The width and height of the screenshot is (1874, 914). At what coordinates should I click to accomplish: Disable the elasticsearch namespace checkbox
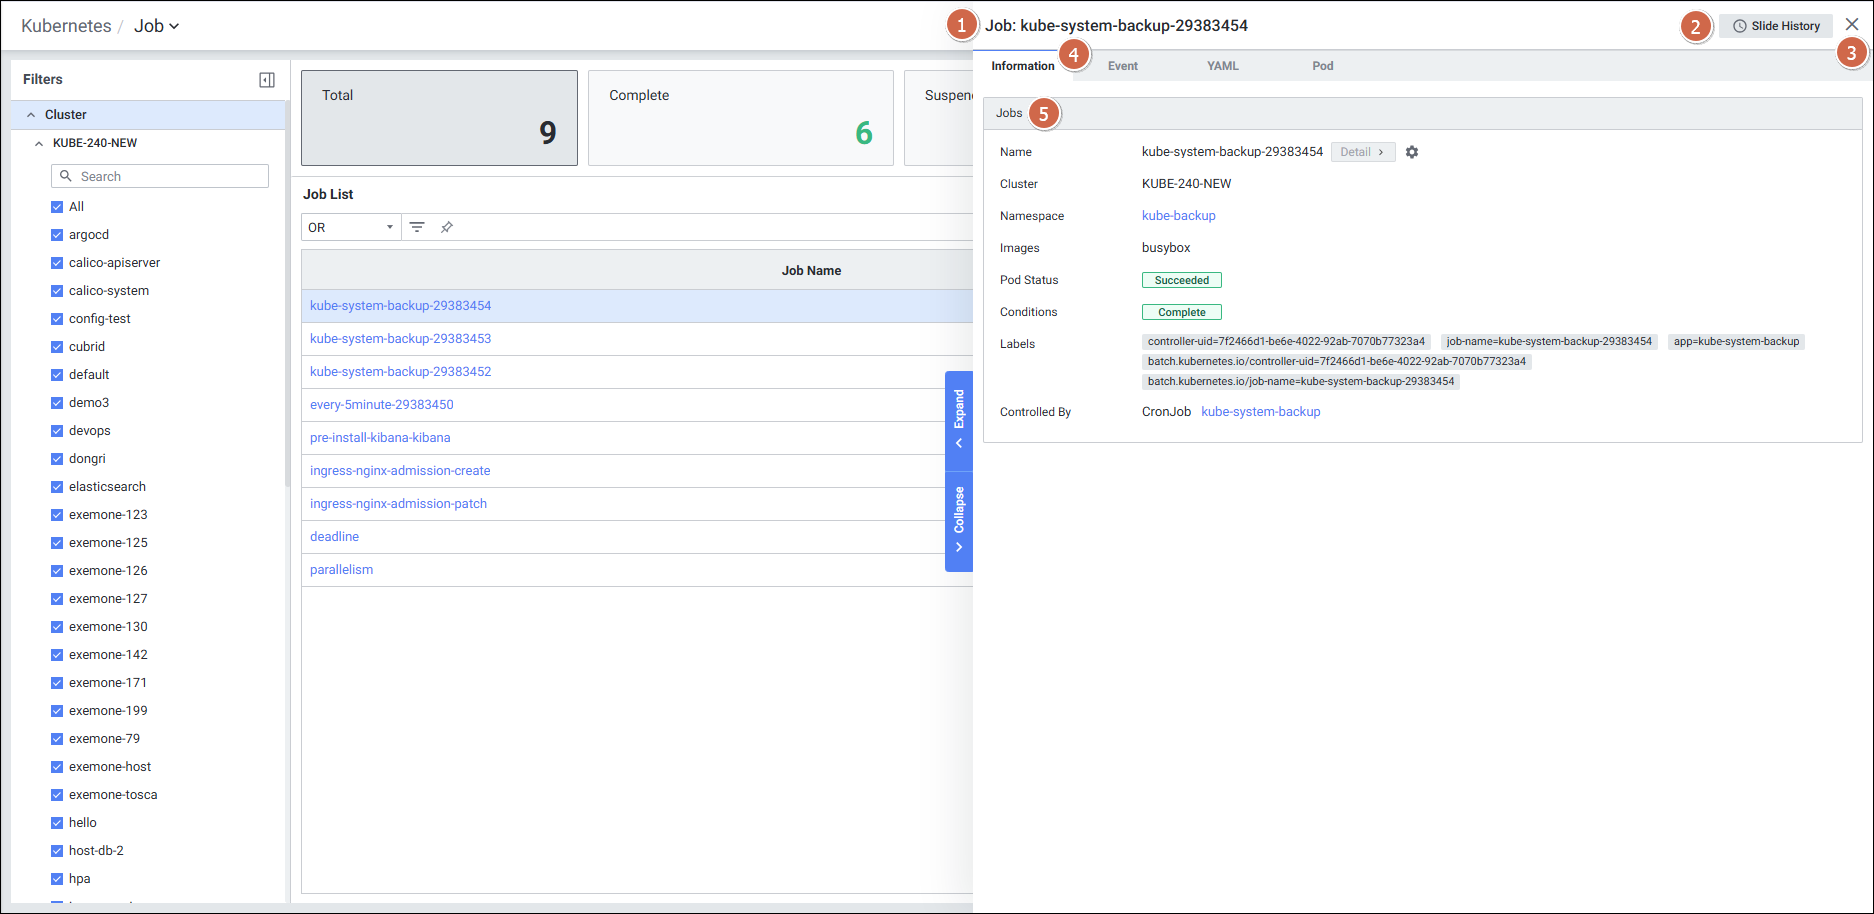57,487
